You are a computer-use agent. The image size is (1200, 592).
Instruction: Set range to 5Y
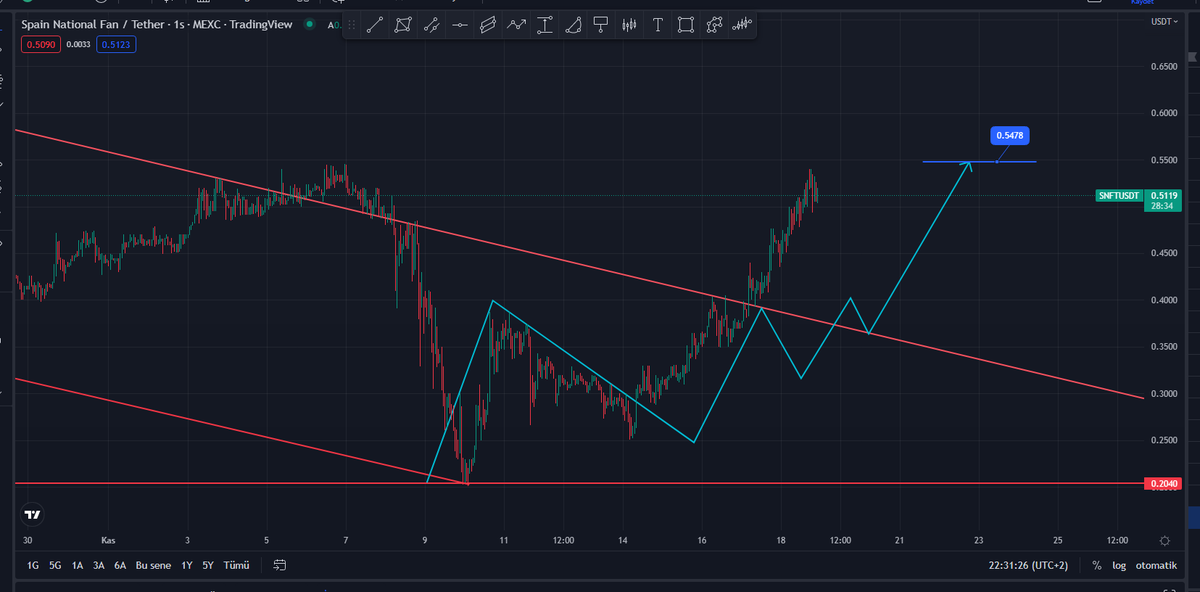pyautogui.click(x=208, y=565)
